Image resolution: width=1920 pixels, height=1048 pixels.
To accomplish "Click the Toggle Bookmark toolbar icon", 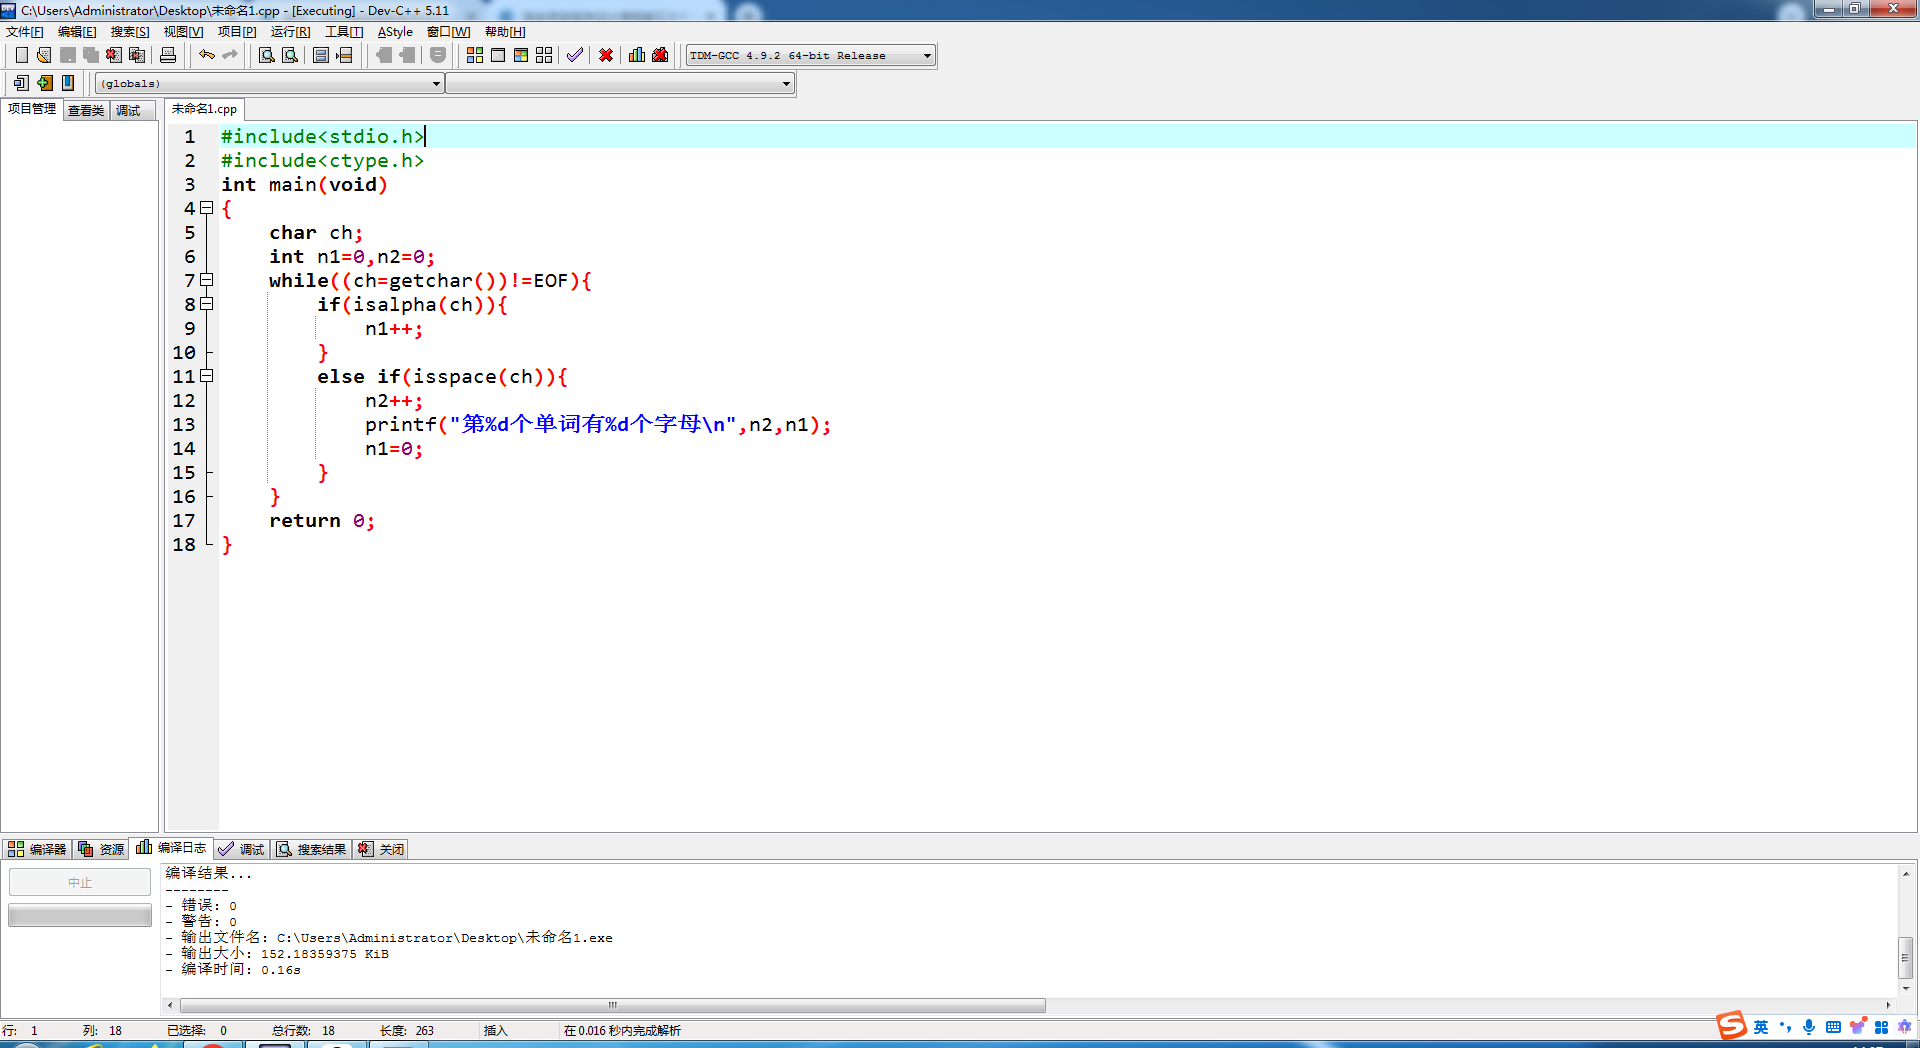I will pos(44,83).
